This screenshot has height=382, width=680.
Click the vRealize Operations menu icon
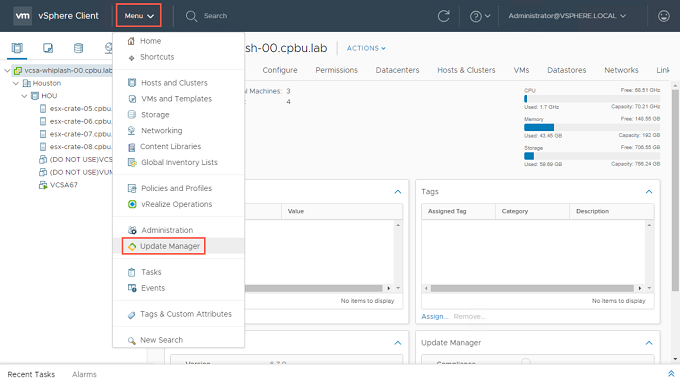[x=132, y=204]
